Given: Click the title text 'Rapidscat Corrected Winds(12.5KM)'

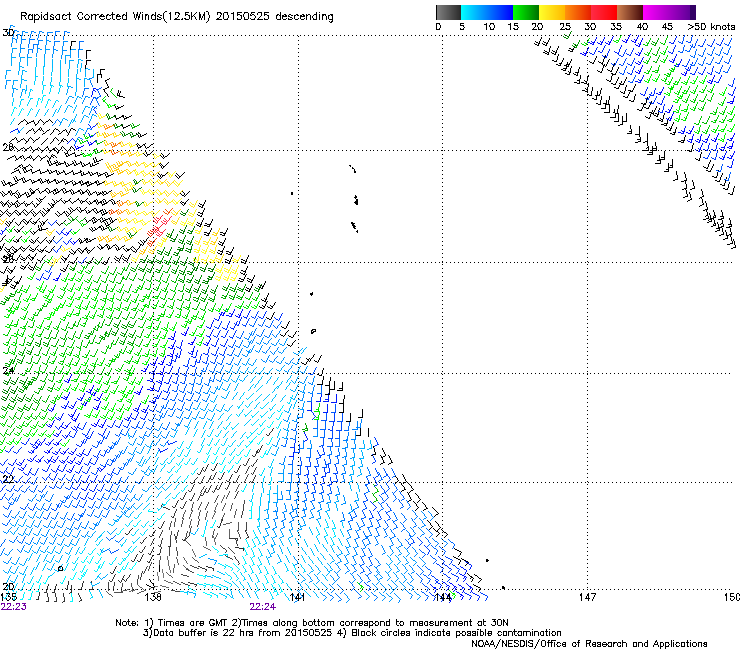Looking at the screenshot, I should [115, 17].
